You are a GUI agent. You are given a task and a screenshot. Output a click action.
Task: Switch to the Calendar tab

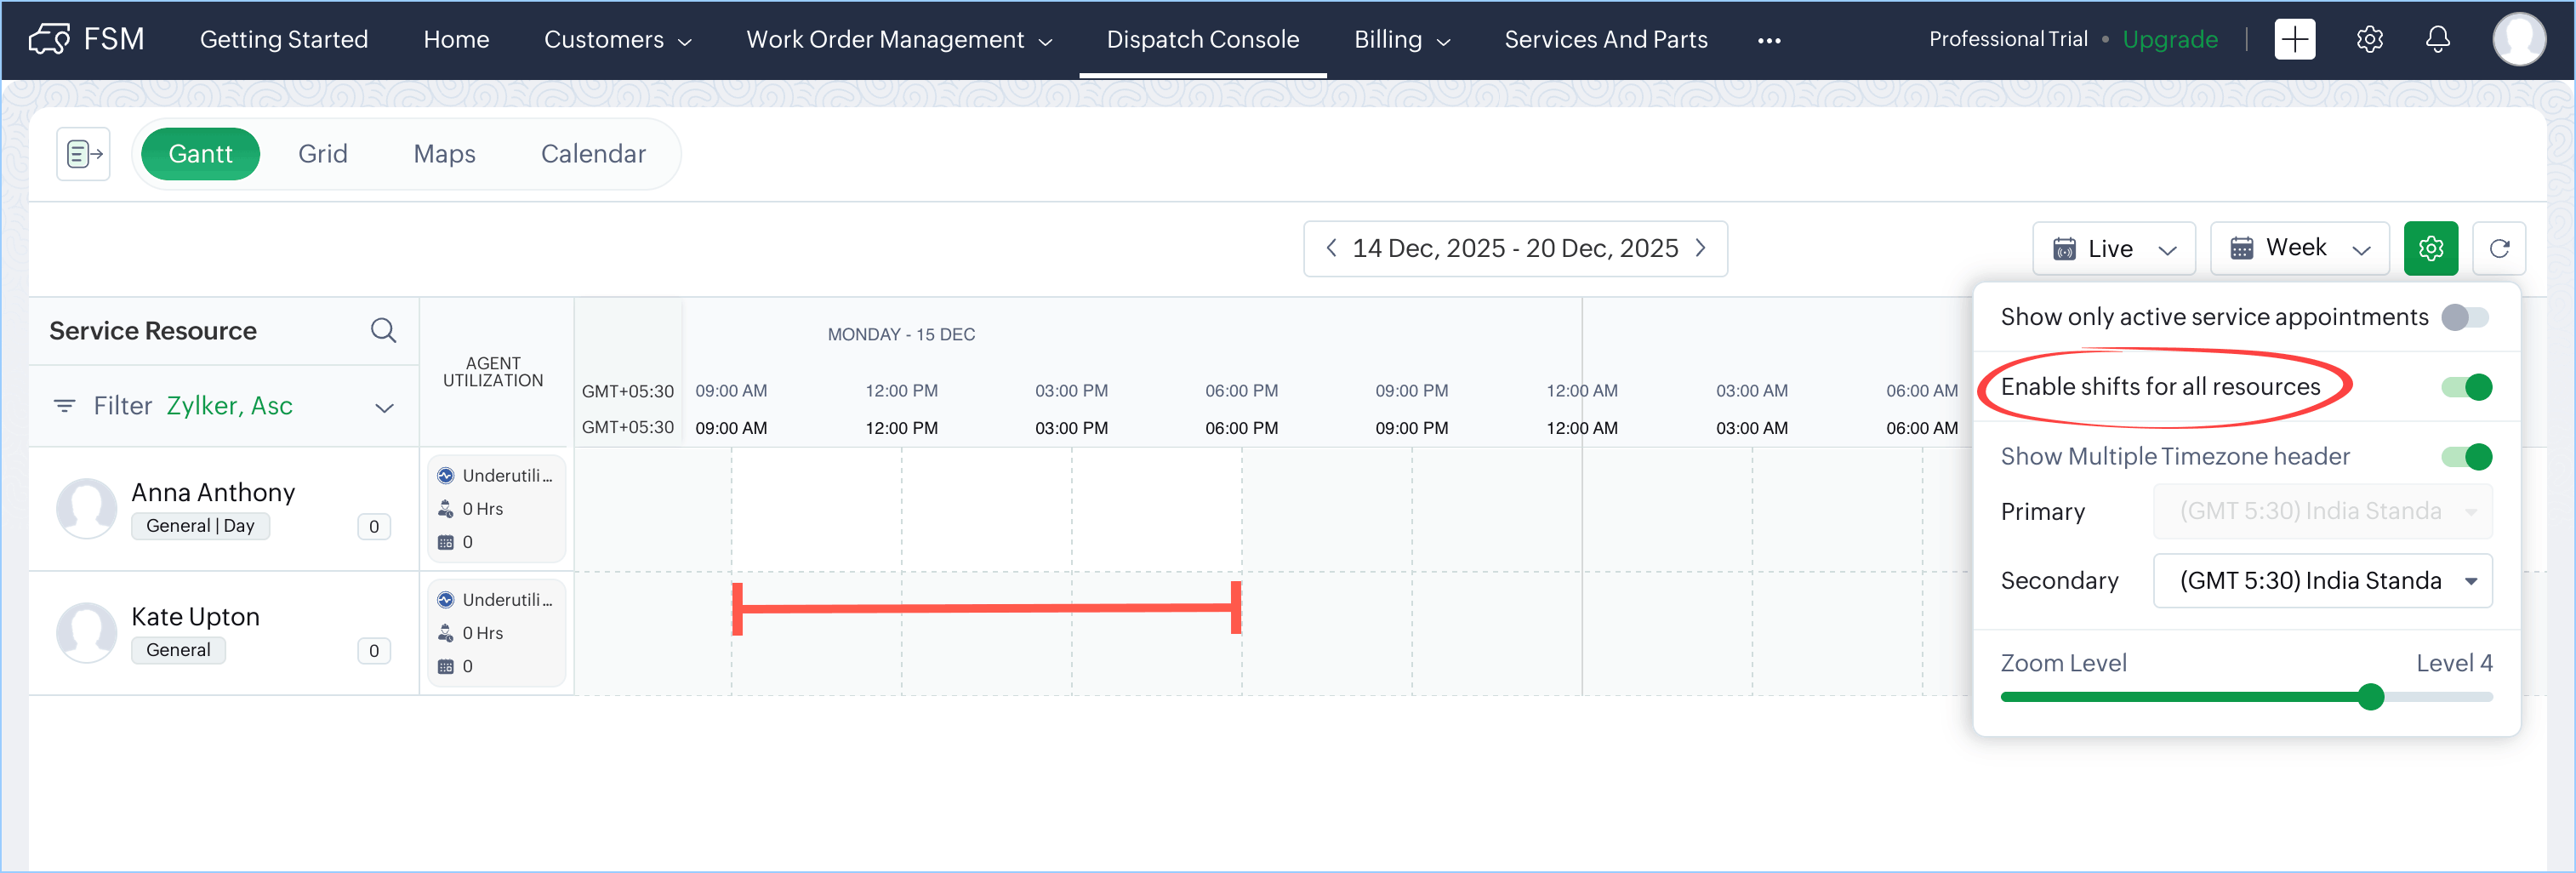point(593,154)
